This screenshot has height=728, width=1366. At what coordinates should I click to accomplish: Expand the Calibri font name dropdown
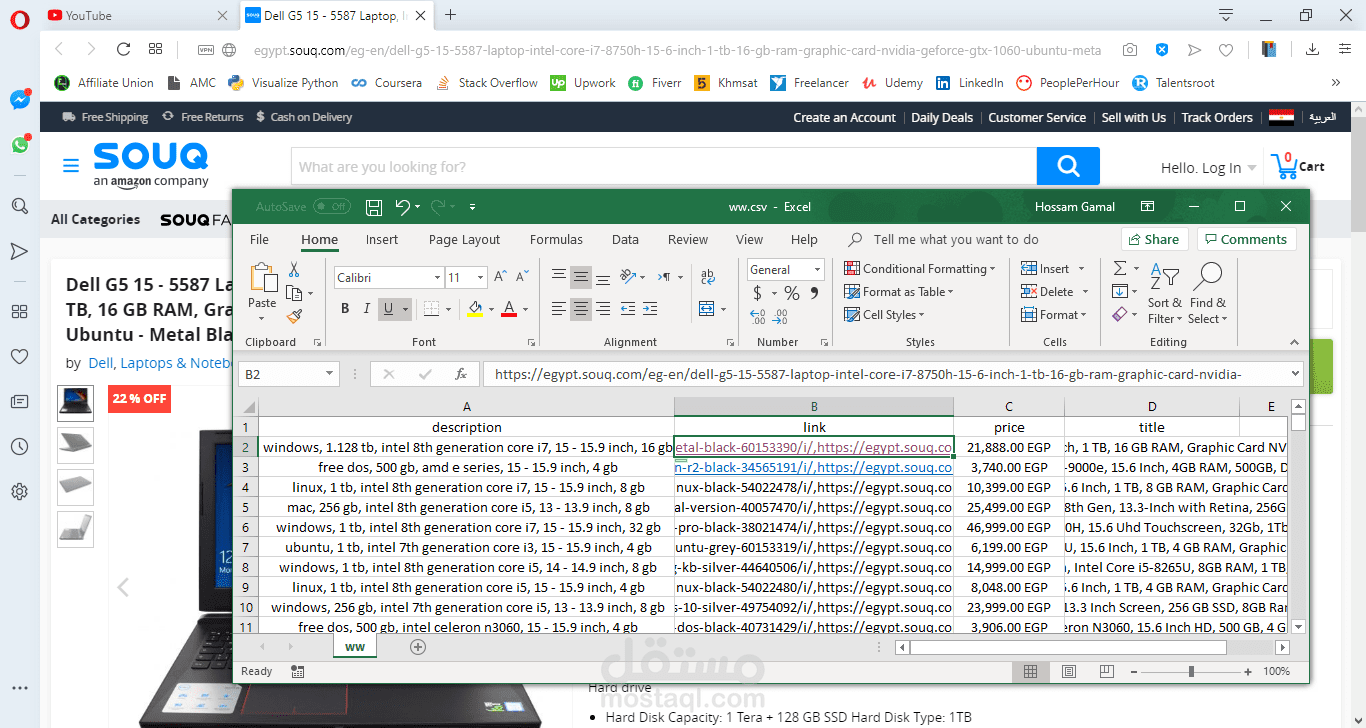pyautogui.click(x=438, y=277)
